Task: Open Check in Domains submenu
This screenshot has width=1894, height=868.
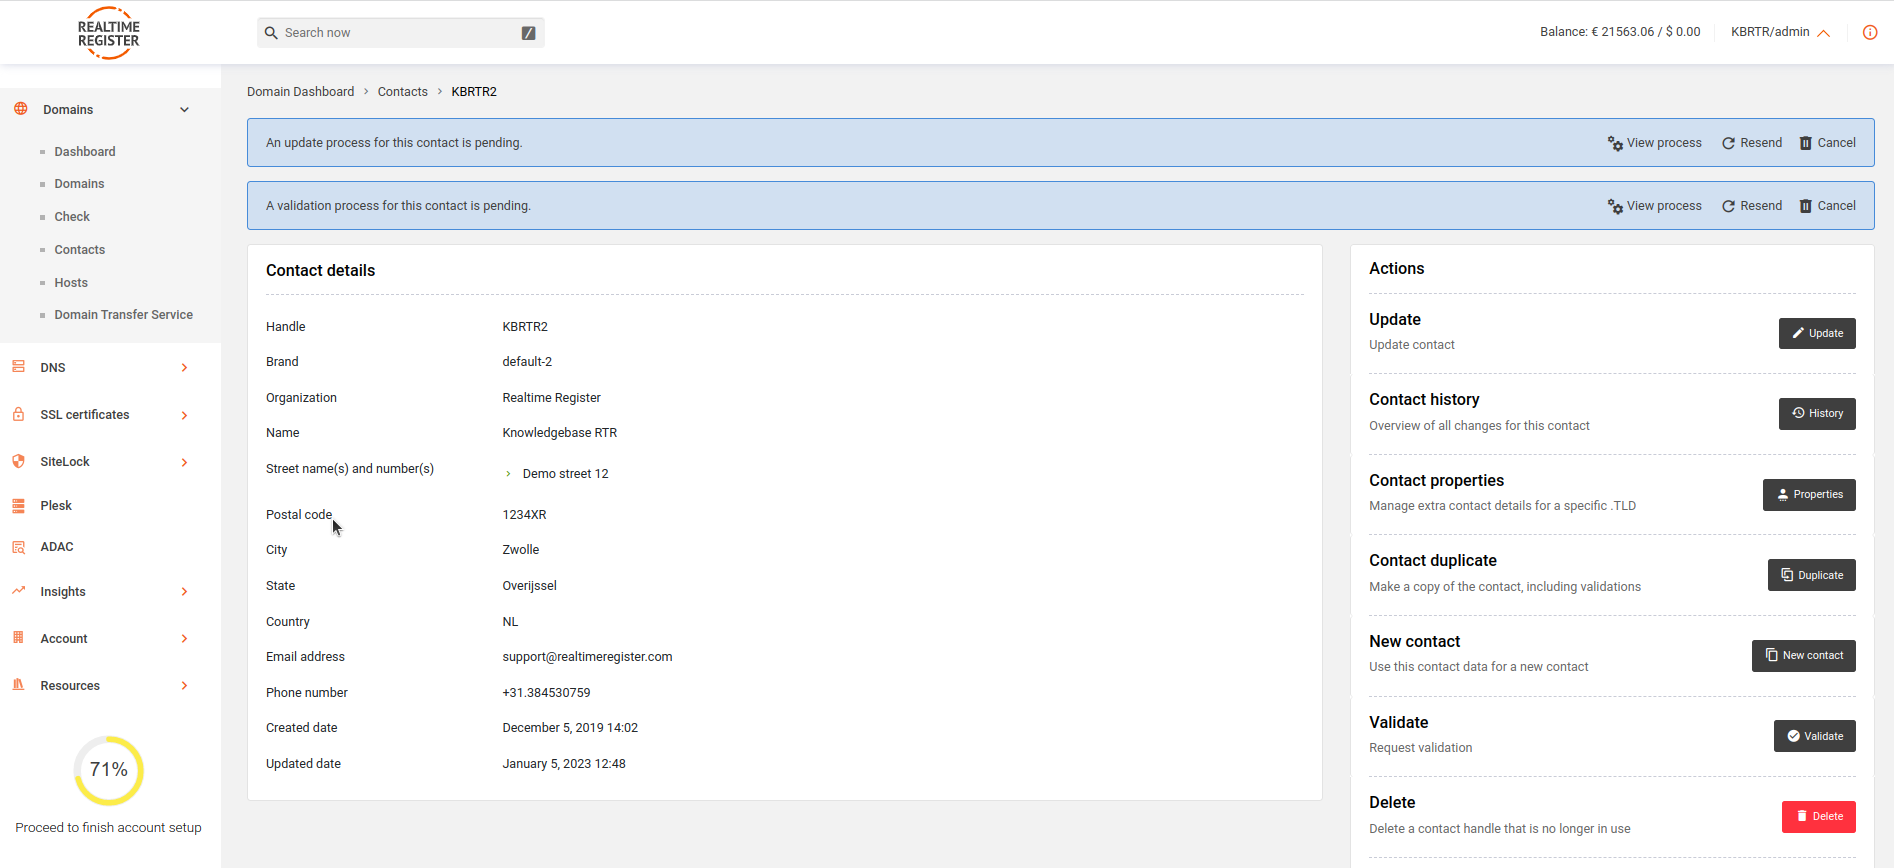Action: pos(72,217)
